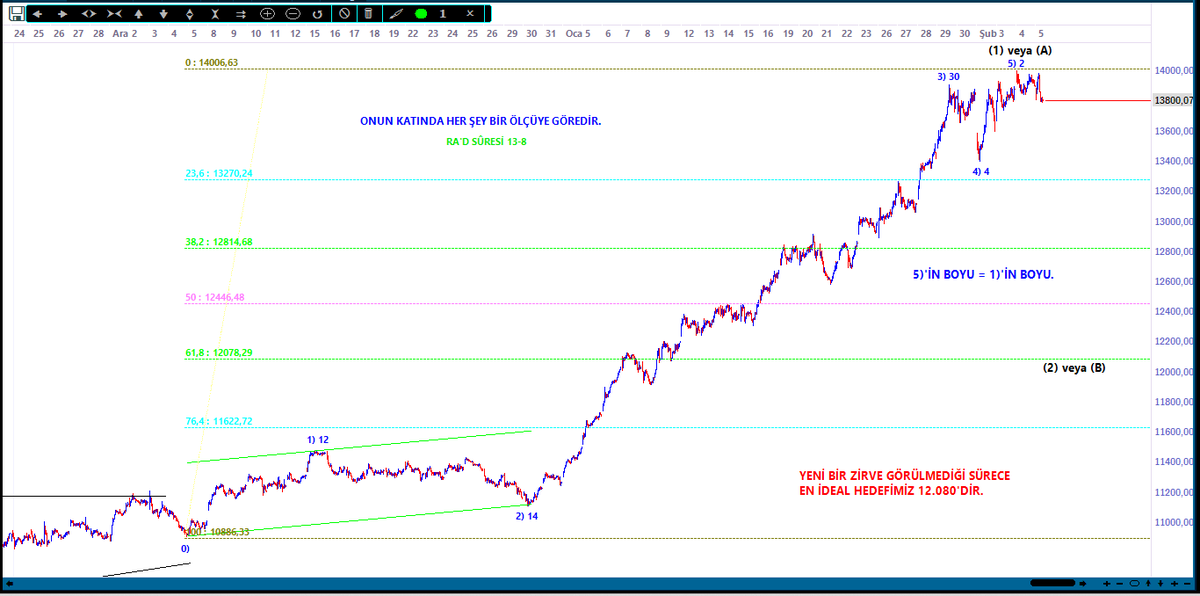Click the 13200,00 price axis label

(1175, 191)
